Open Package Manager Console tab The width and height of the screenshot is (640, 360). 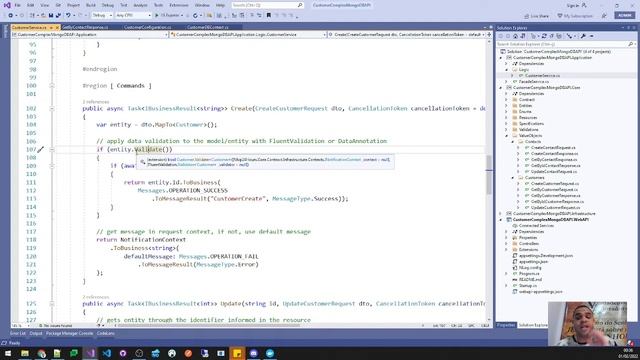[69, 333]
